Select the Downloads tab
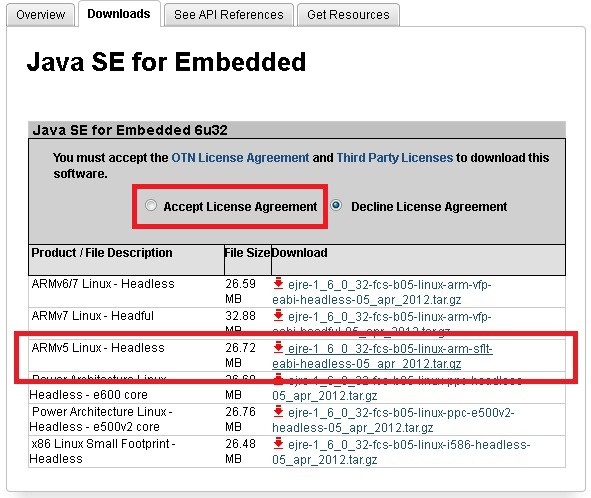This screenshot has height=498, width=591. pyautogui.click(x=119, y=14)
